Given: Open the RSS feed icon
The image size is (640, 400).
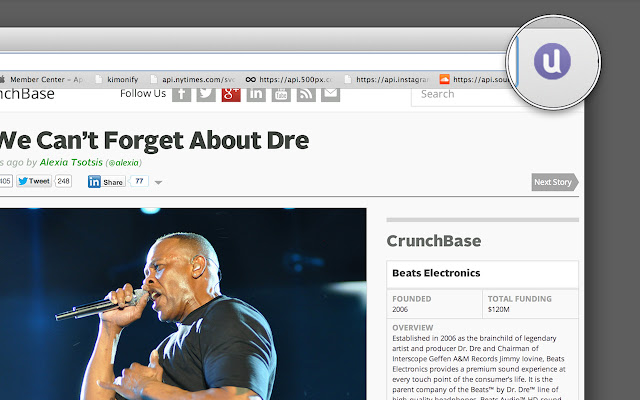Looking at the screenshot, I should click(x=306, y=94).
